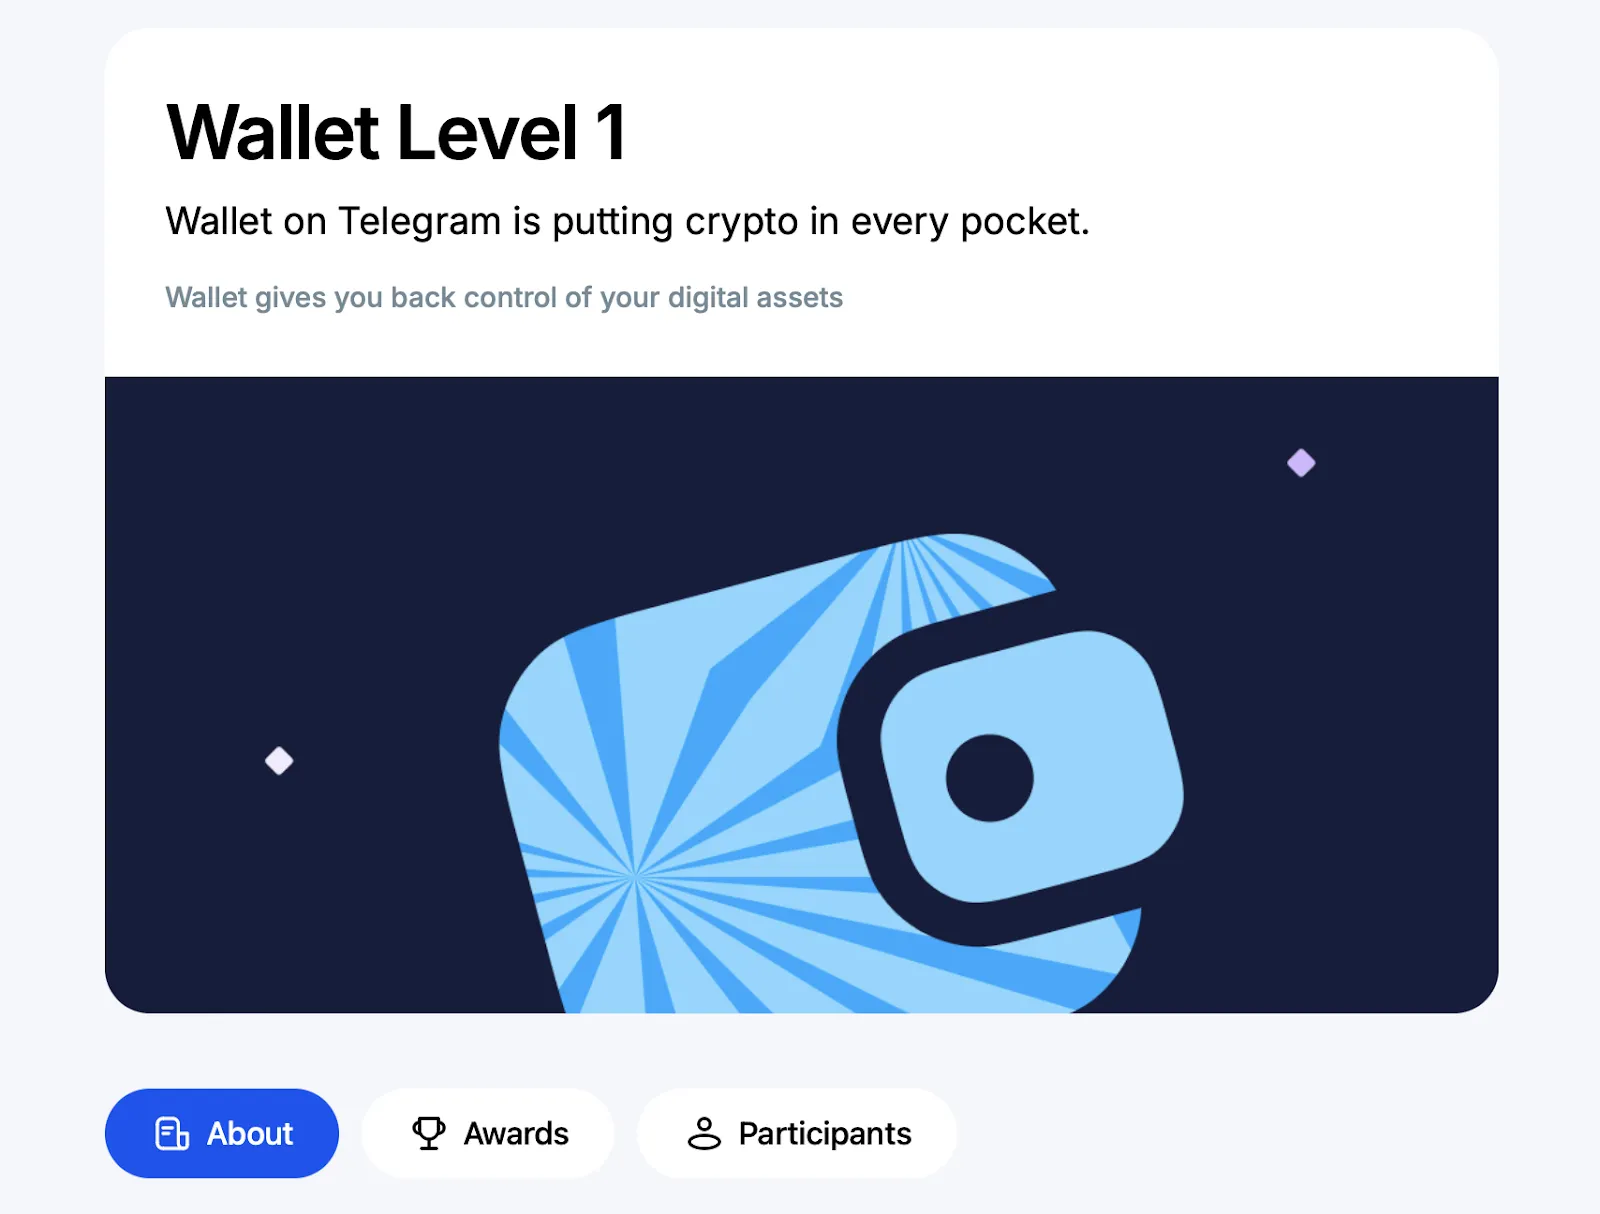The image size is (1600, 1214).
Task: Click the purple diamond sparkle in banner
Action: point(1301,463)
